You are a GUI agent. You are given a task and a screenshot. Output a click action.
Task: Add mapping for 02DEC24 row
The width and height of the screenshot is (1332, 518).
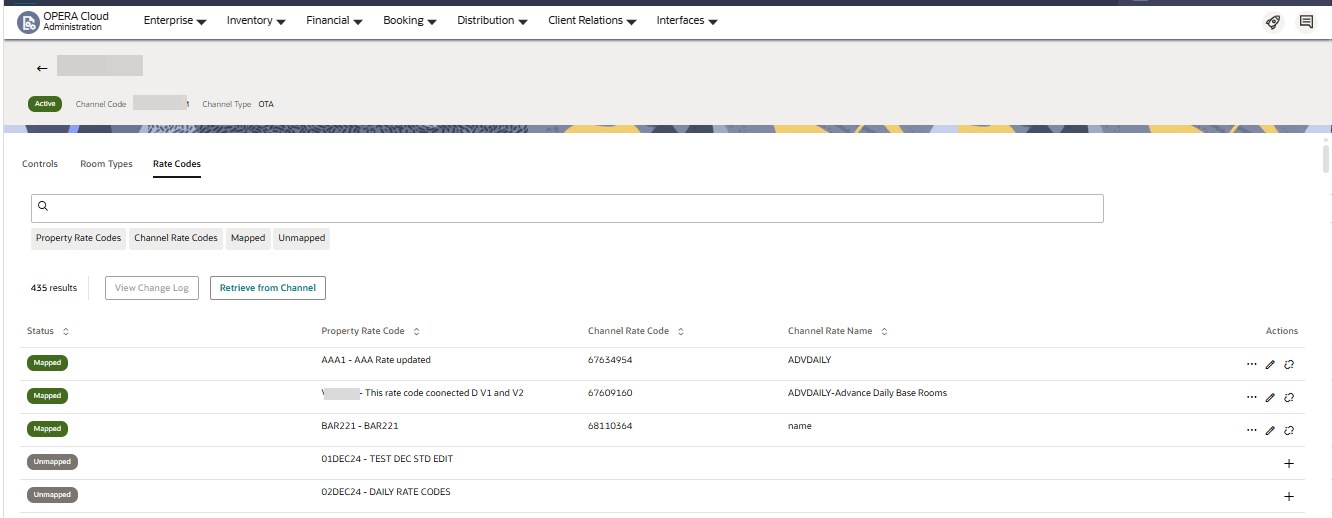(1289, 497)
